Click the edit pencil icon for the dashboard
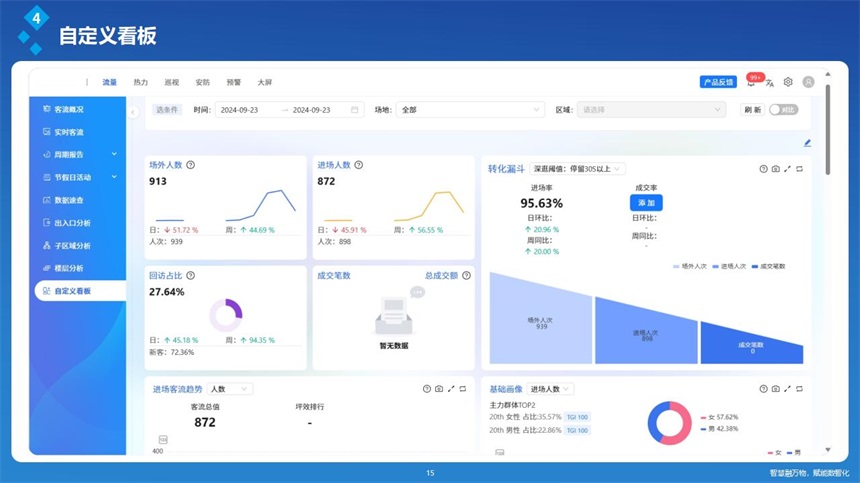This screenshot has height=483, width=860. point(807,143)
